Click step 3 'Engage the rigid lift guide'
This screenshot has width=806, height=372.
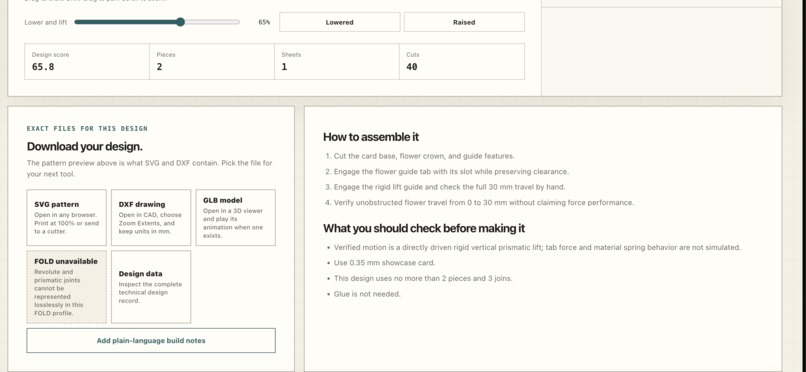point(449,187)
